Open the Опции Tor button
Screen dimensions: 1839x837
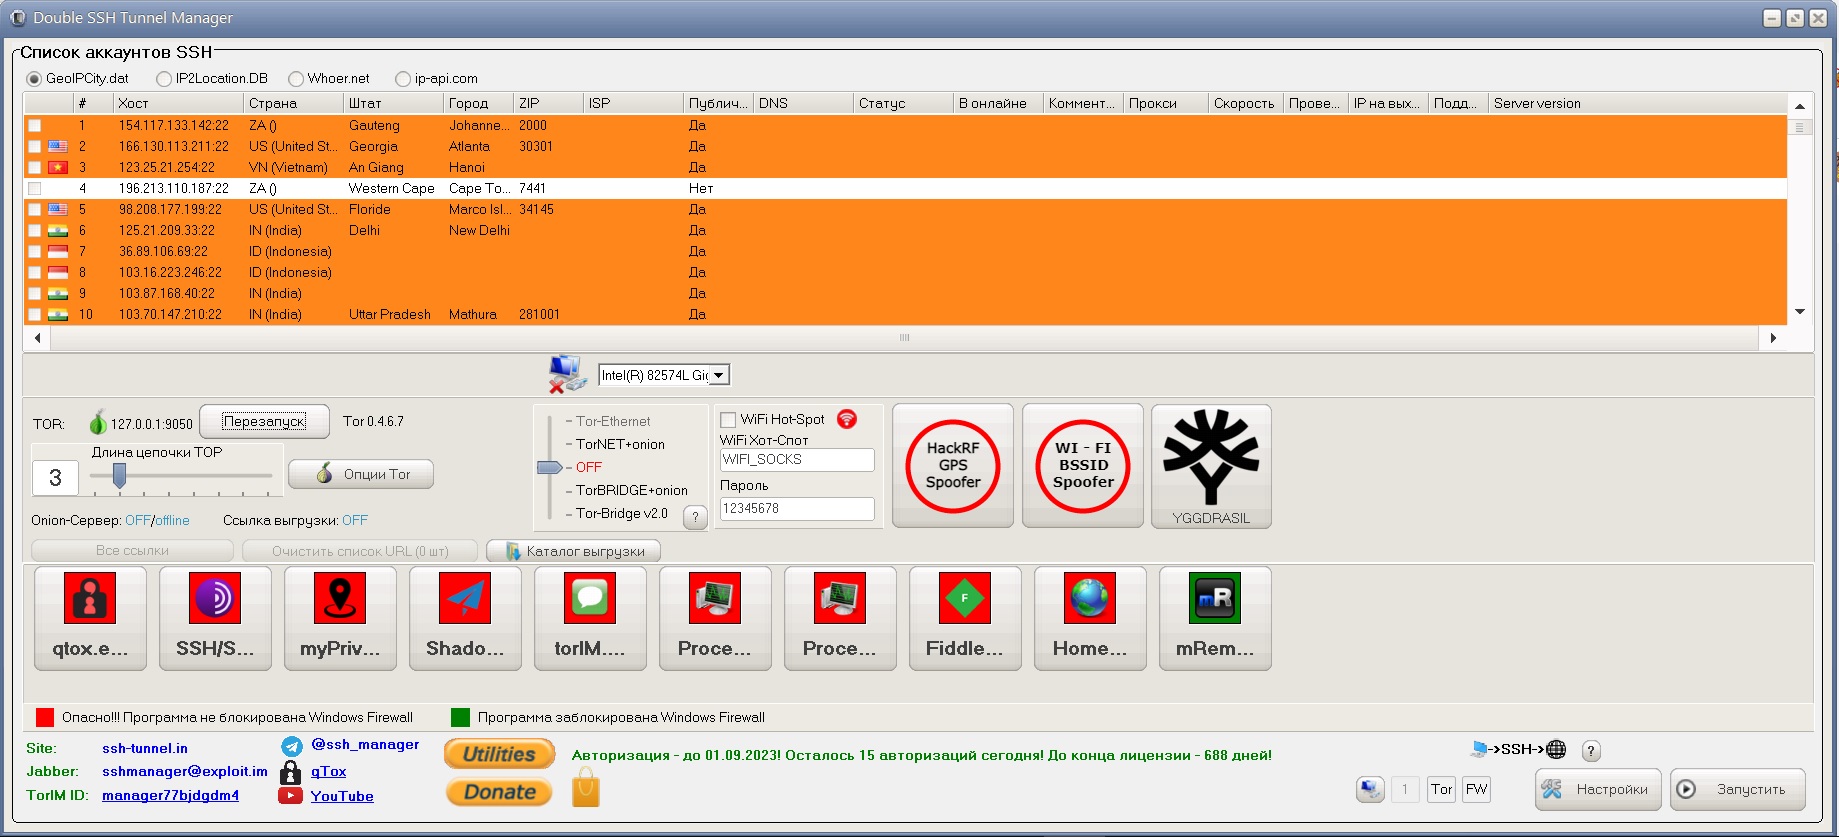pyautogui.click(x=361, y=474)
